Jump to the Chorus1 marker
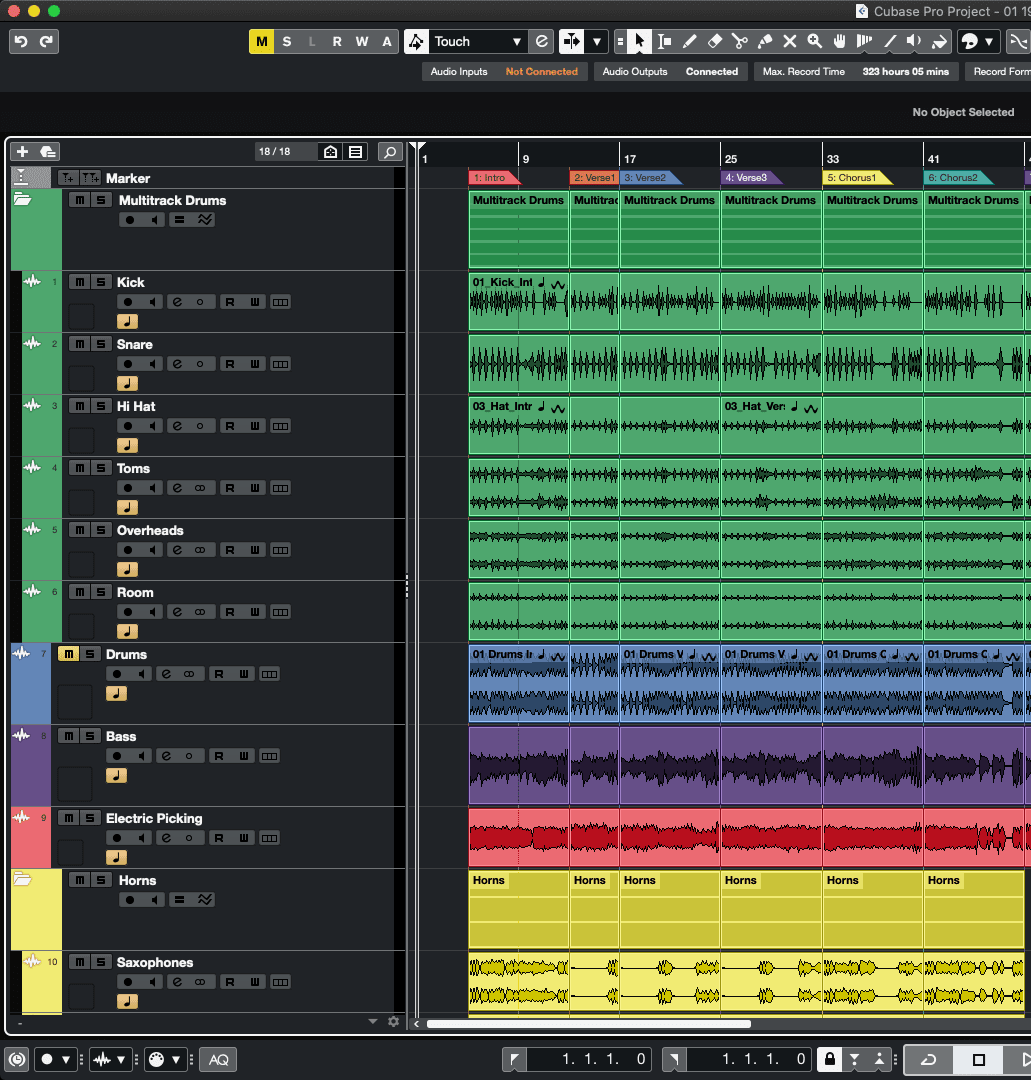 [855, 178]
